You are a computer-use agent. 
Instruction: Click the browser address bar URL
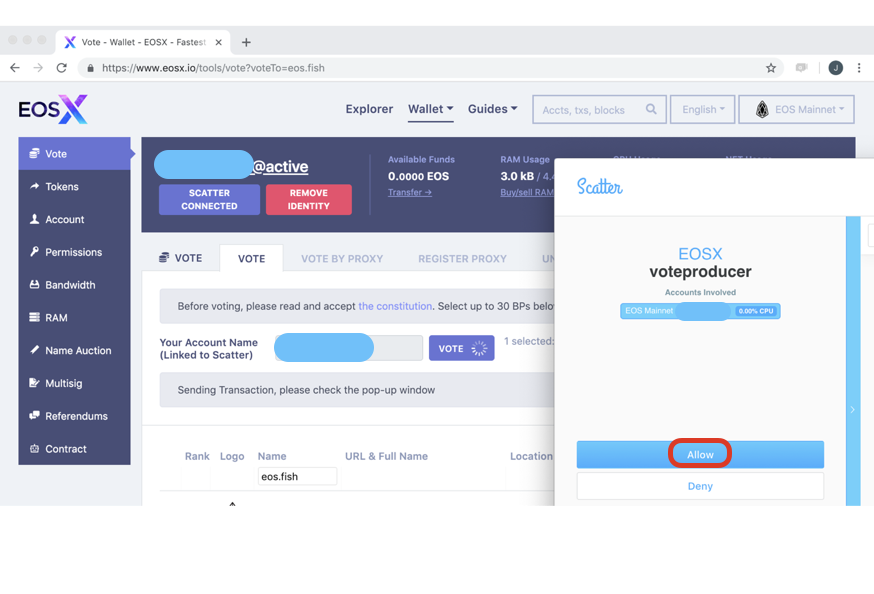[x=213, y=68]
